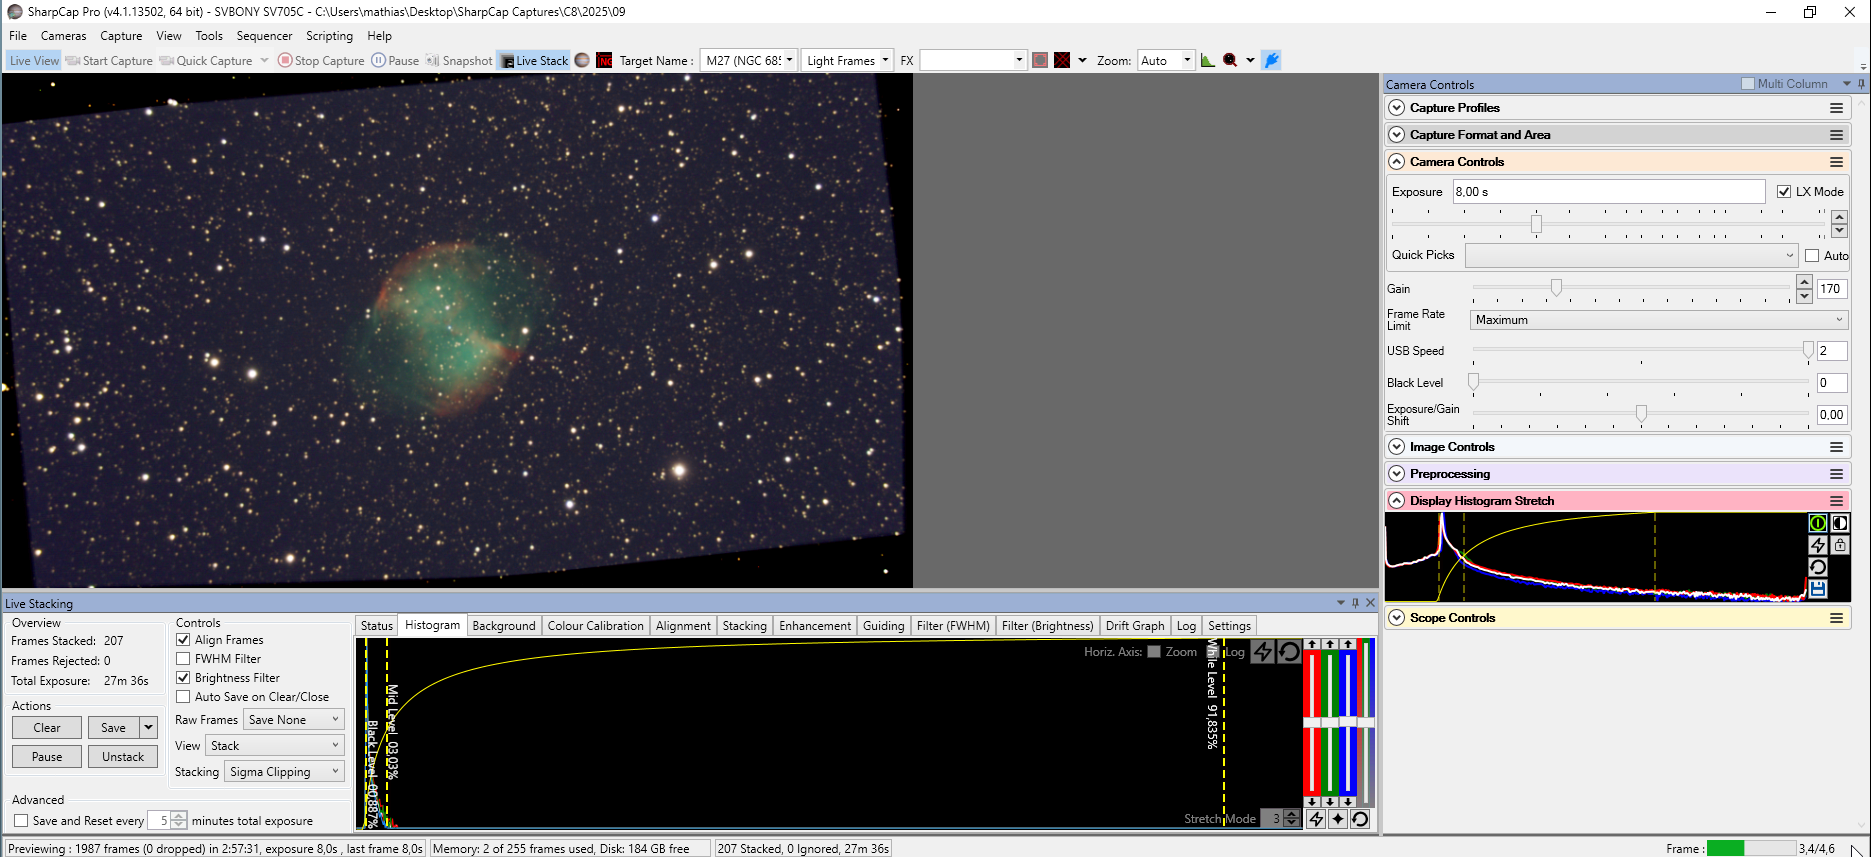
Task: Enable the Auto exposure checkbox
Action: pos(1812,256)
